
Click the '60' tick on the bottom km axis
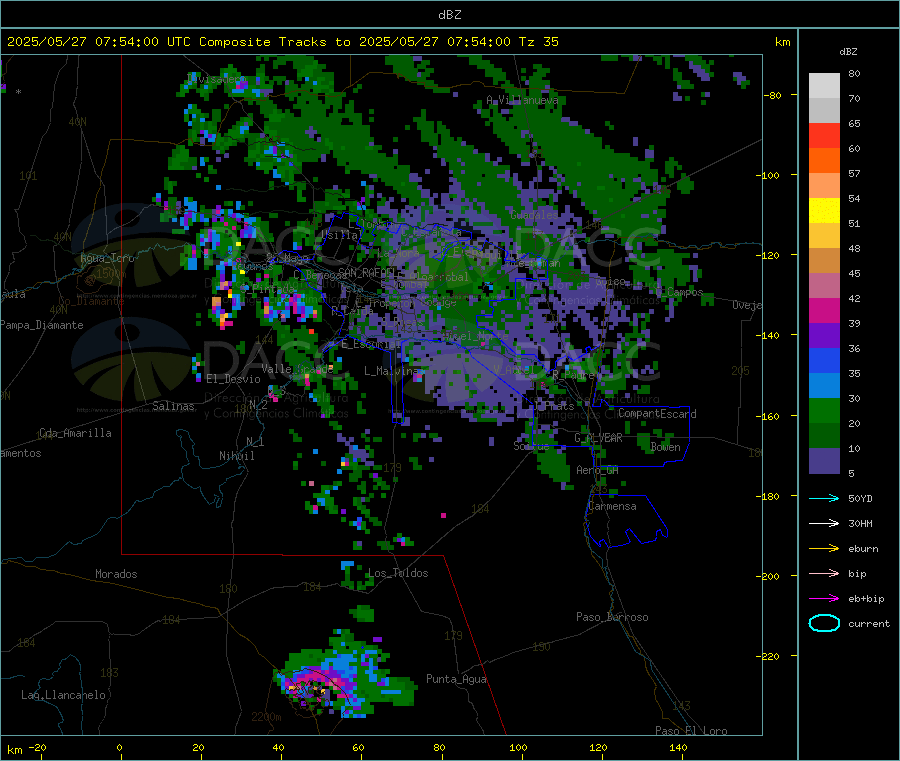point(358,747)
